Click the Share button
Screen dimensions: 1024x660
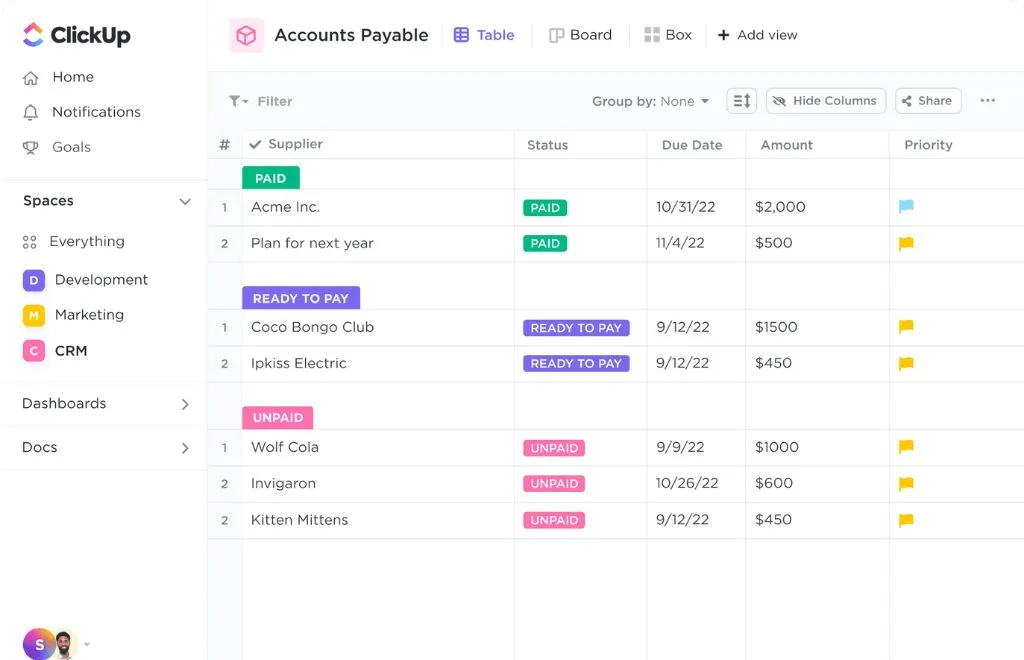927,101
